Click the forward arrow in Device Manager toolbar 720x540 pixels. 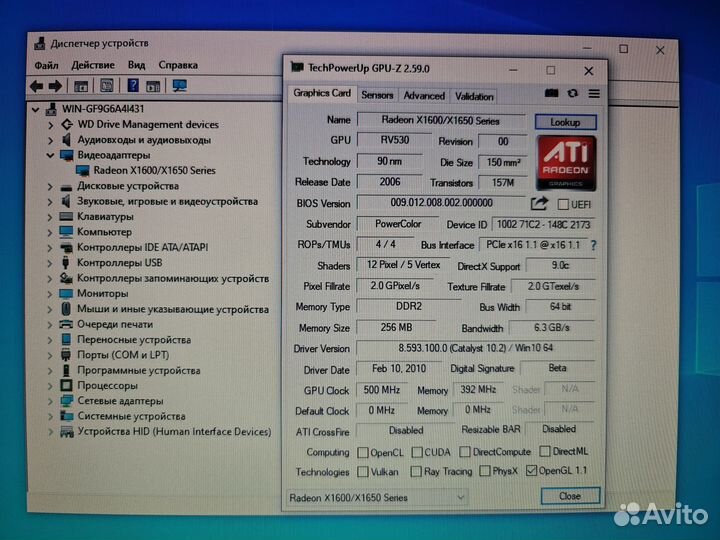coord(55,86)
